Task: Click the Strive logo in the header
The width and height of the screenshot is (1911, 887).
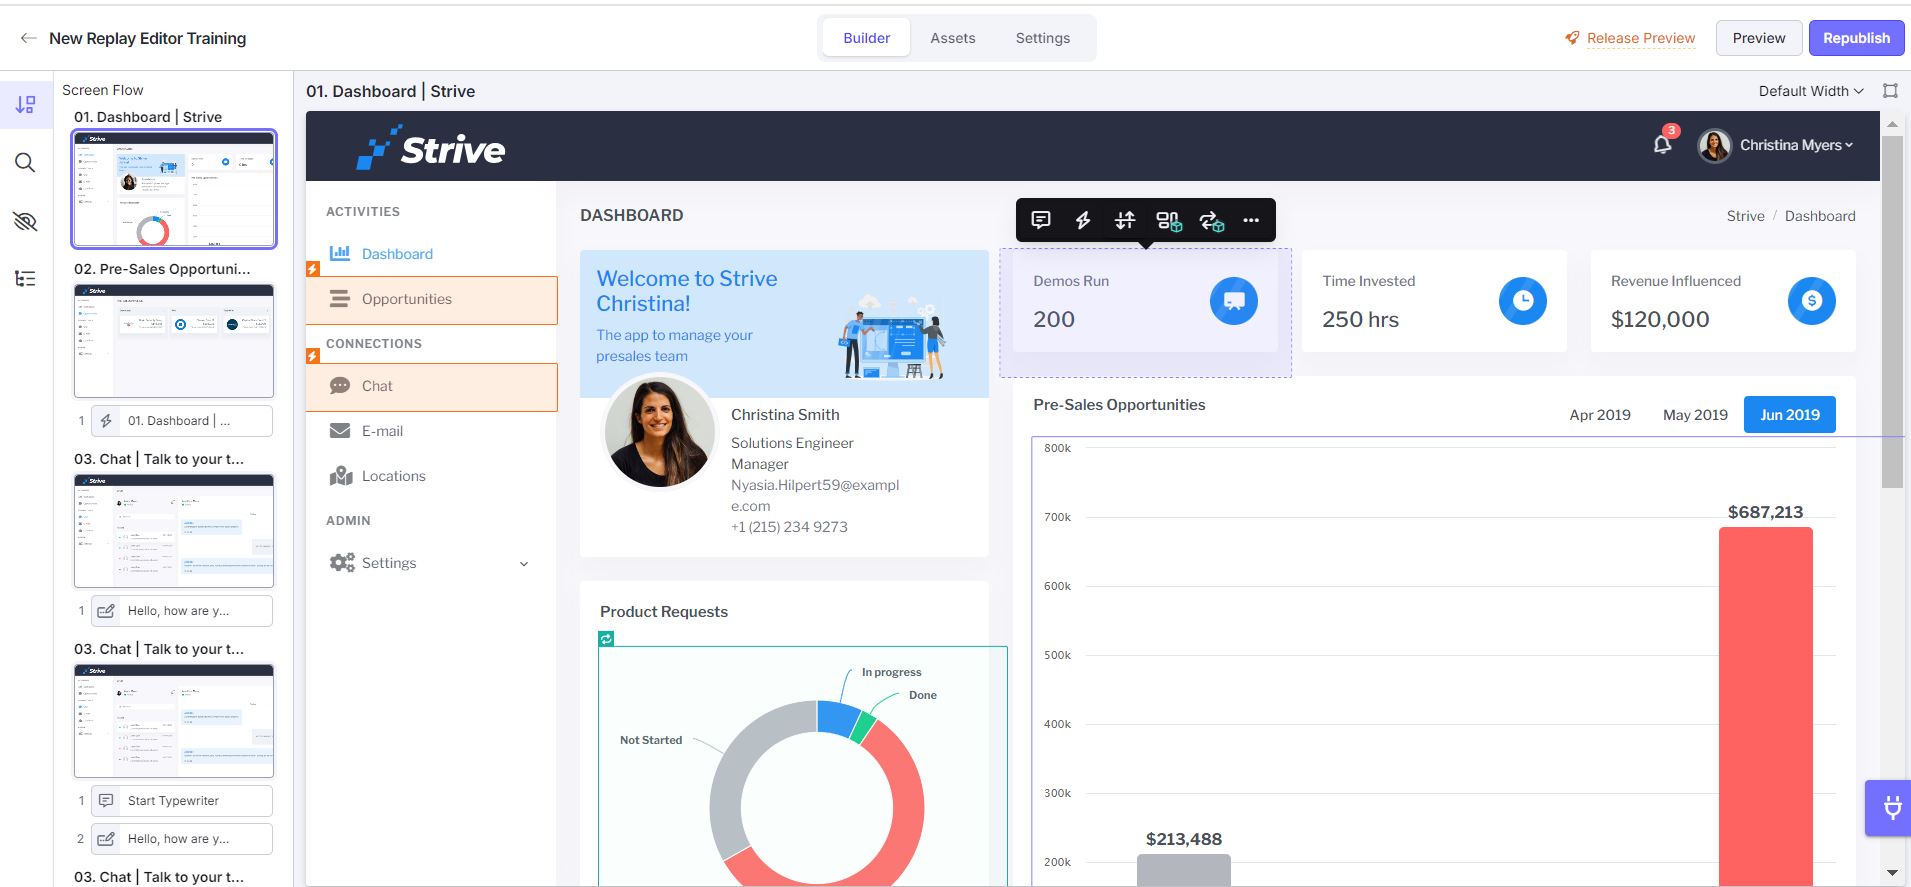Action: pyautogui.click(x=431, y=147)
